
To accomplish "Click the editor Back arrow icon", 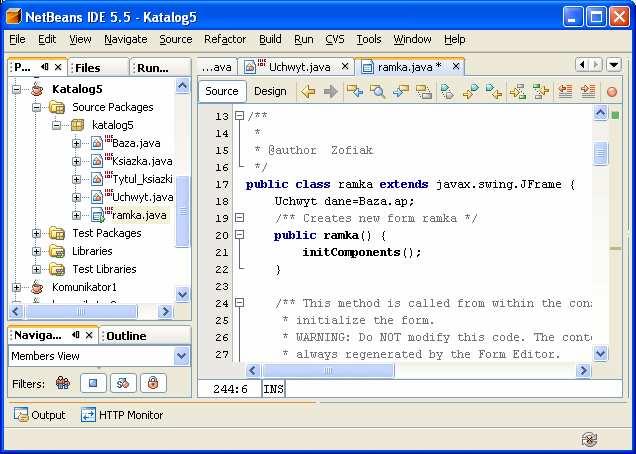I will (308, 92).
